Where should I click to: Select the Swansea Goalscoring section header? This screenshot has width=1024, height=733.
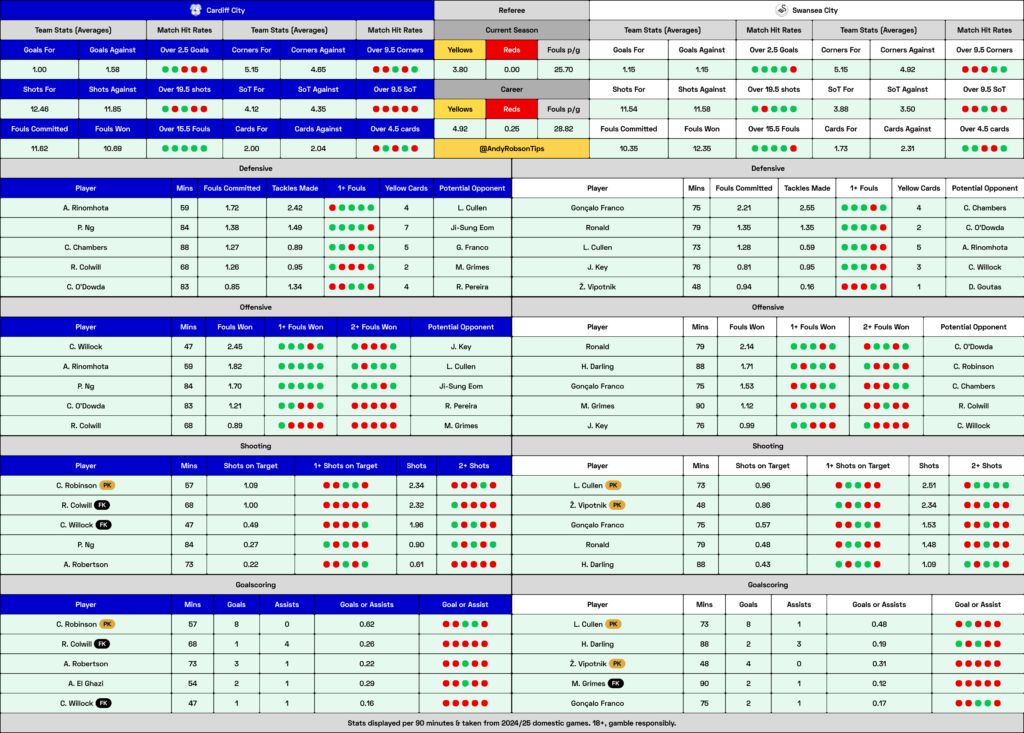[768, 585]
